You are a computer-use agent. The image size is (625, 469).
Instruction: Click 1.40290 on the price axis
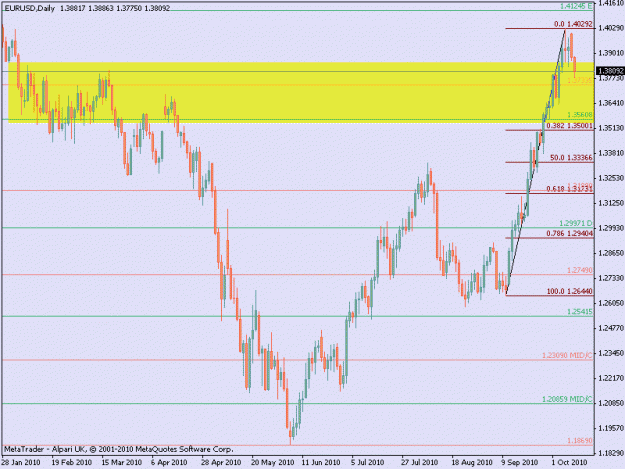click(611, 27)
